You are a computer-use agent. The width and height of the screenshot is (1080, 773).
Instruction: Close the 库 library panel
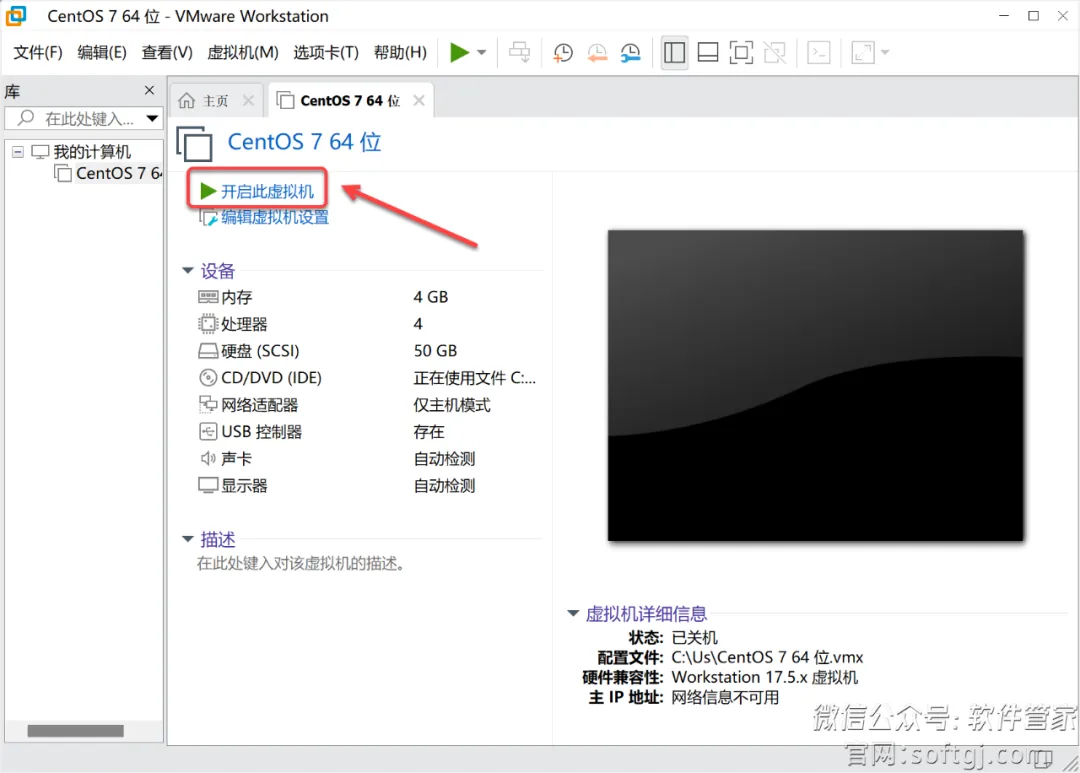coord(149,90)
